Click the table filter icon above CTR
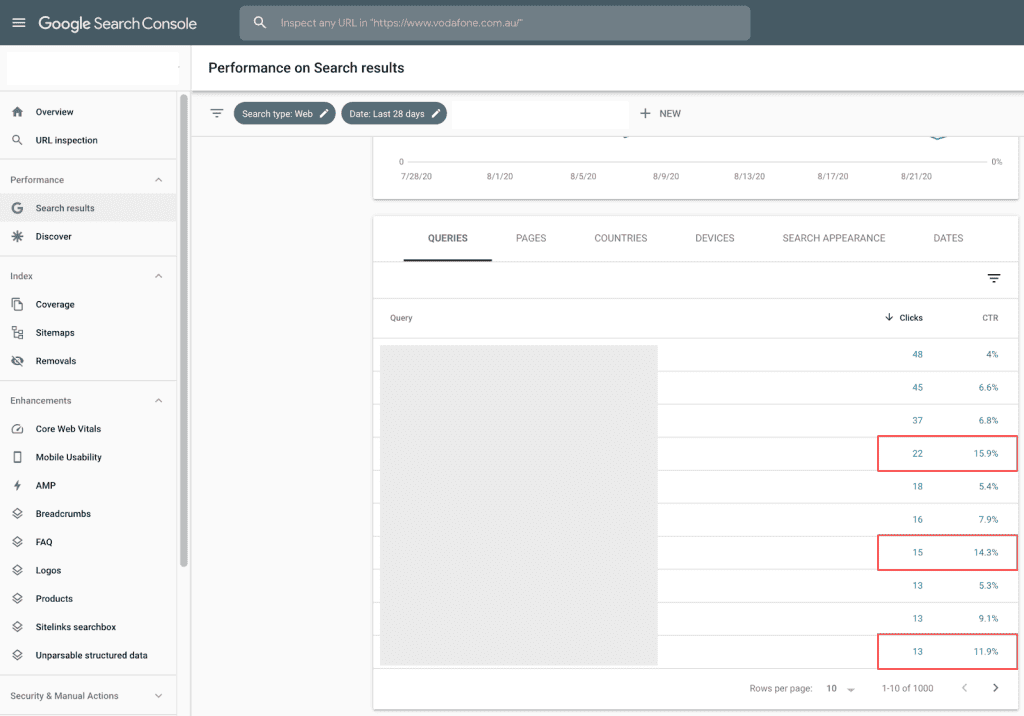Viewport: 1024px width, 716px height. coord(993,279)
